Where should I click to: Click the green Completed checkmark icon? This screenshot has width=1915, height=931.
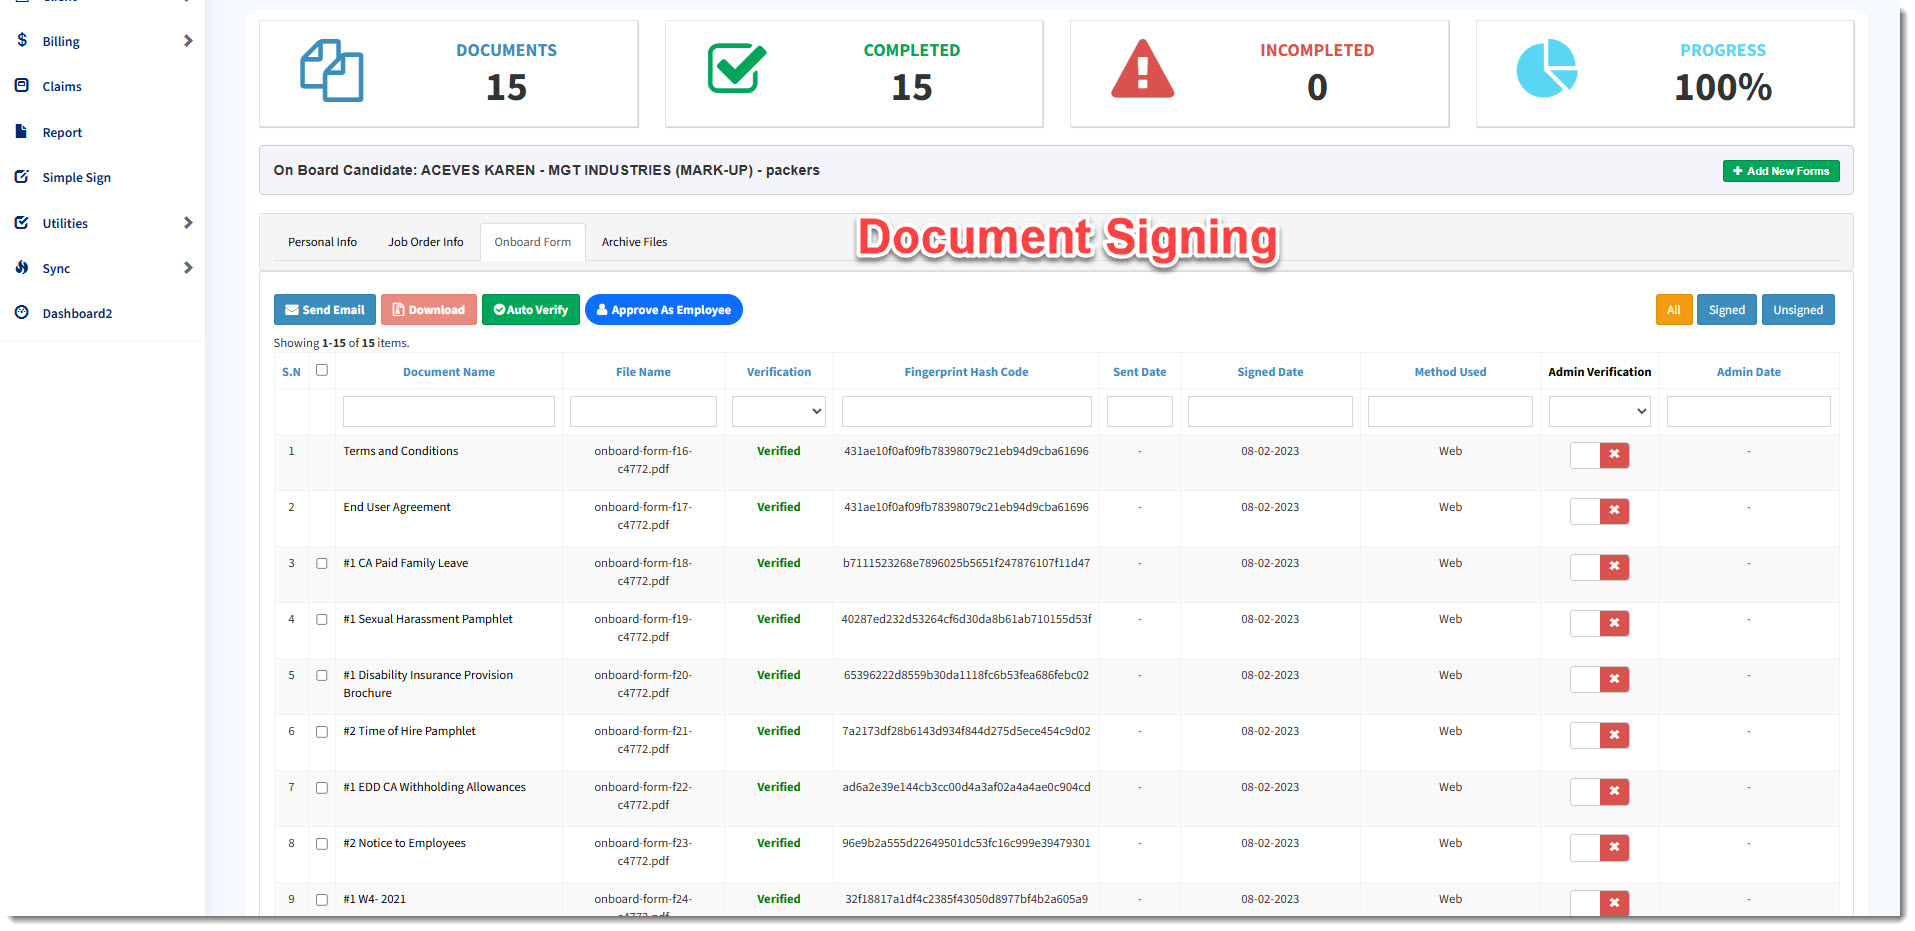[x=737, y=69]
